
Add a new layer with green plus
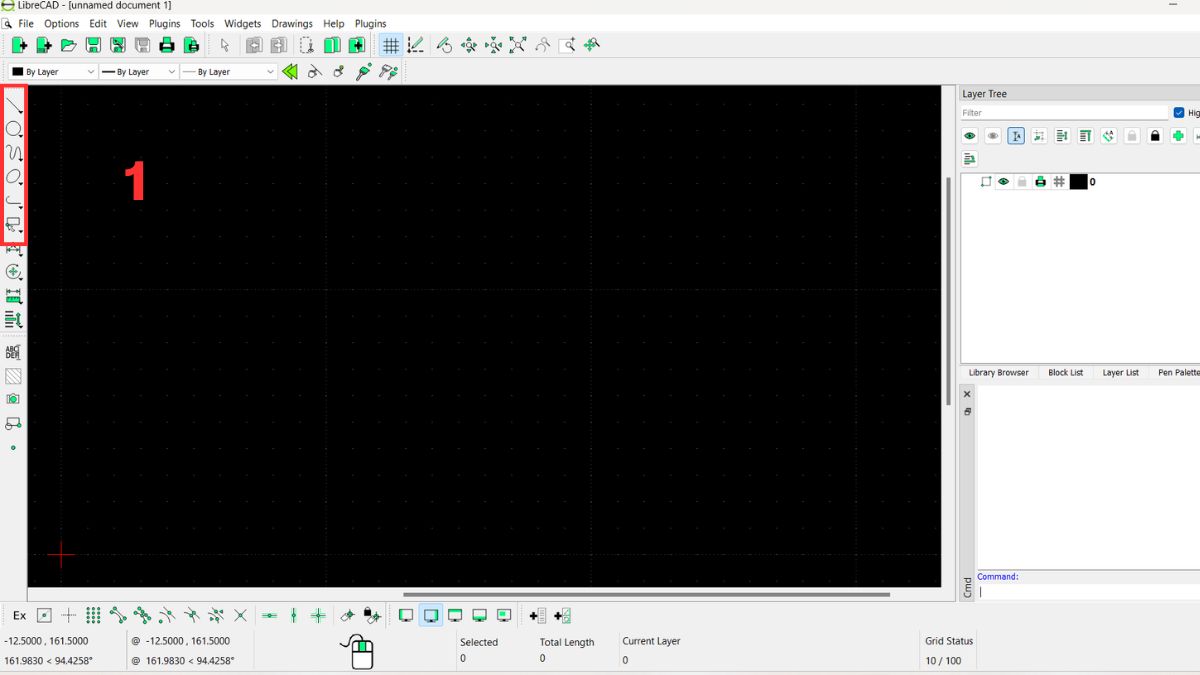click(x=1178, y=136)
